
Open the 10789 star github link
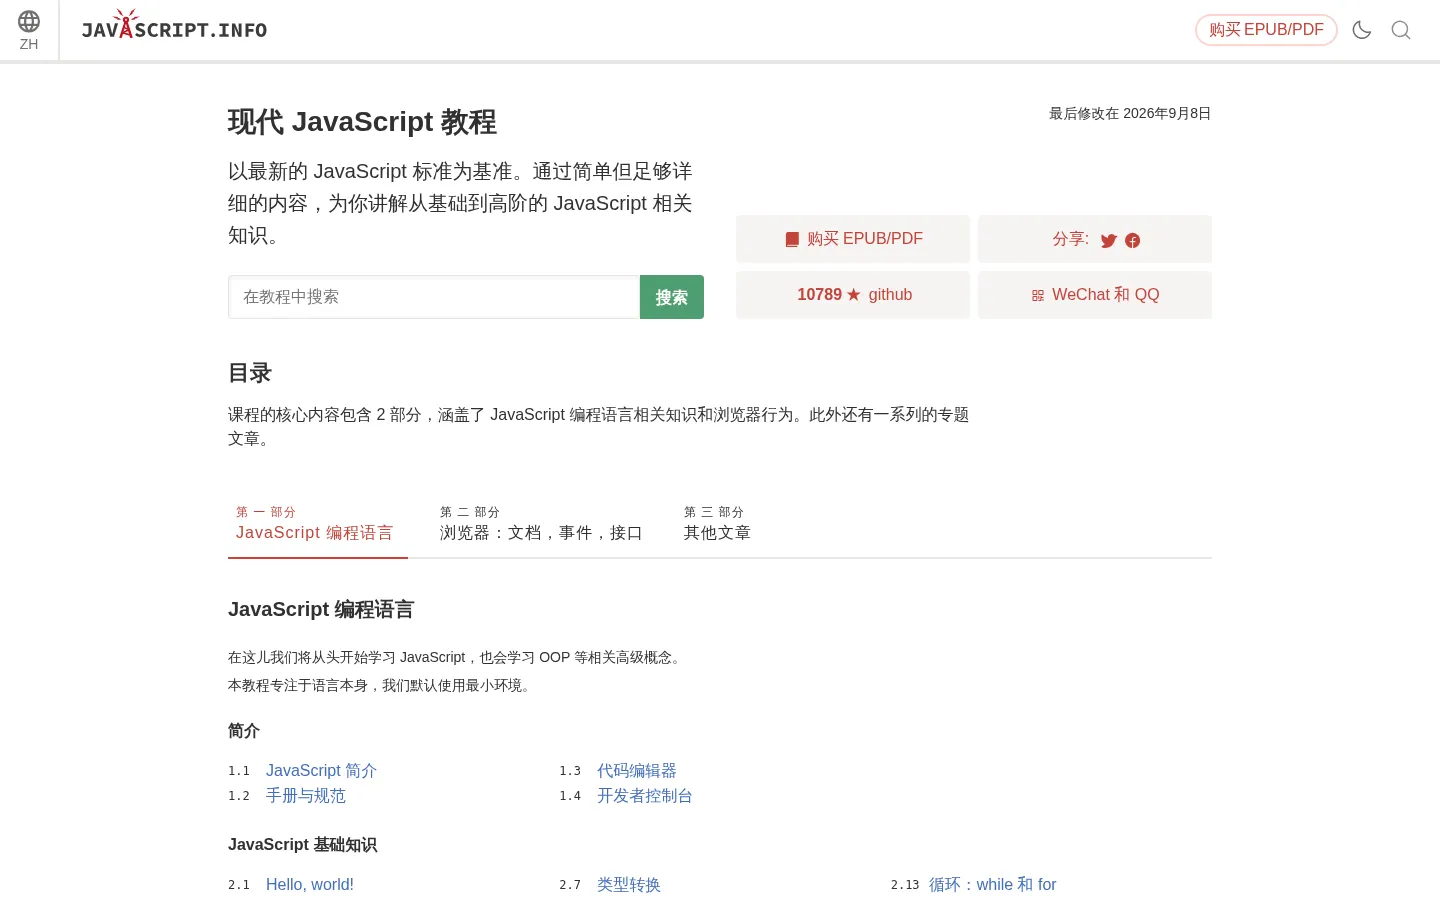[x=853, y=295]
